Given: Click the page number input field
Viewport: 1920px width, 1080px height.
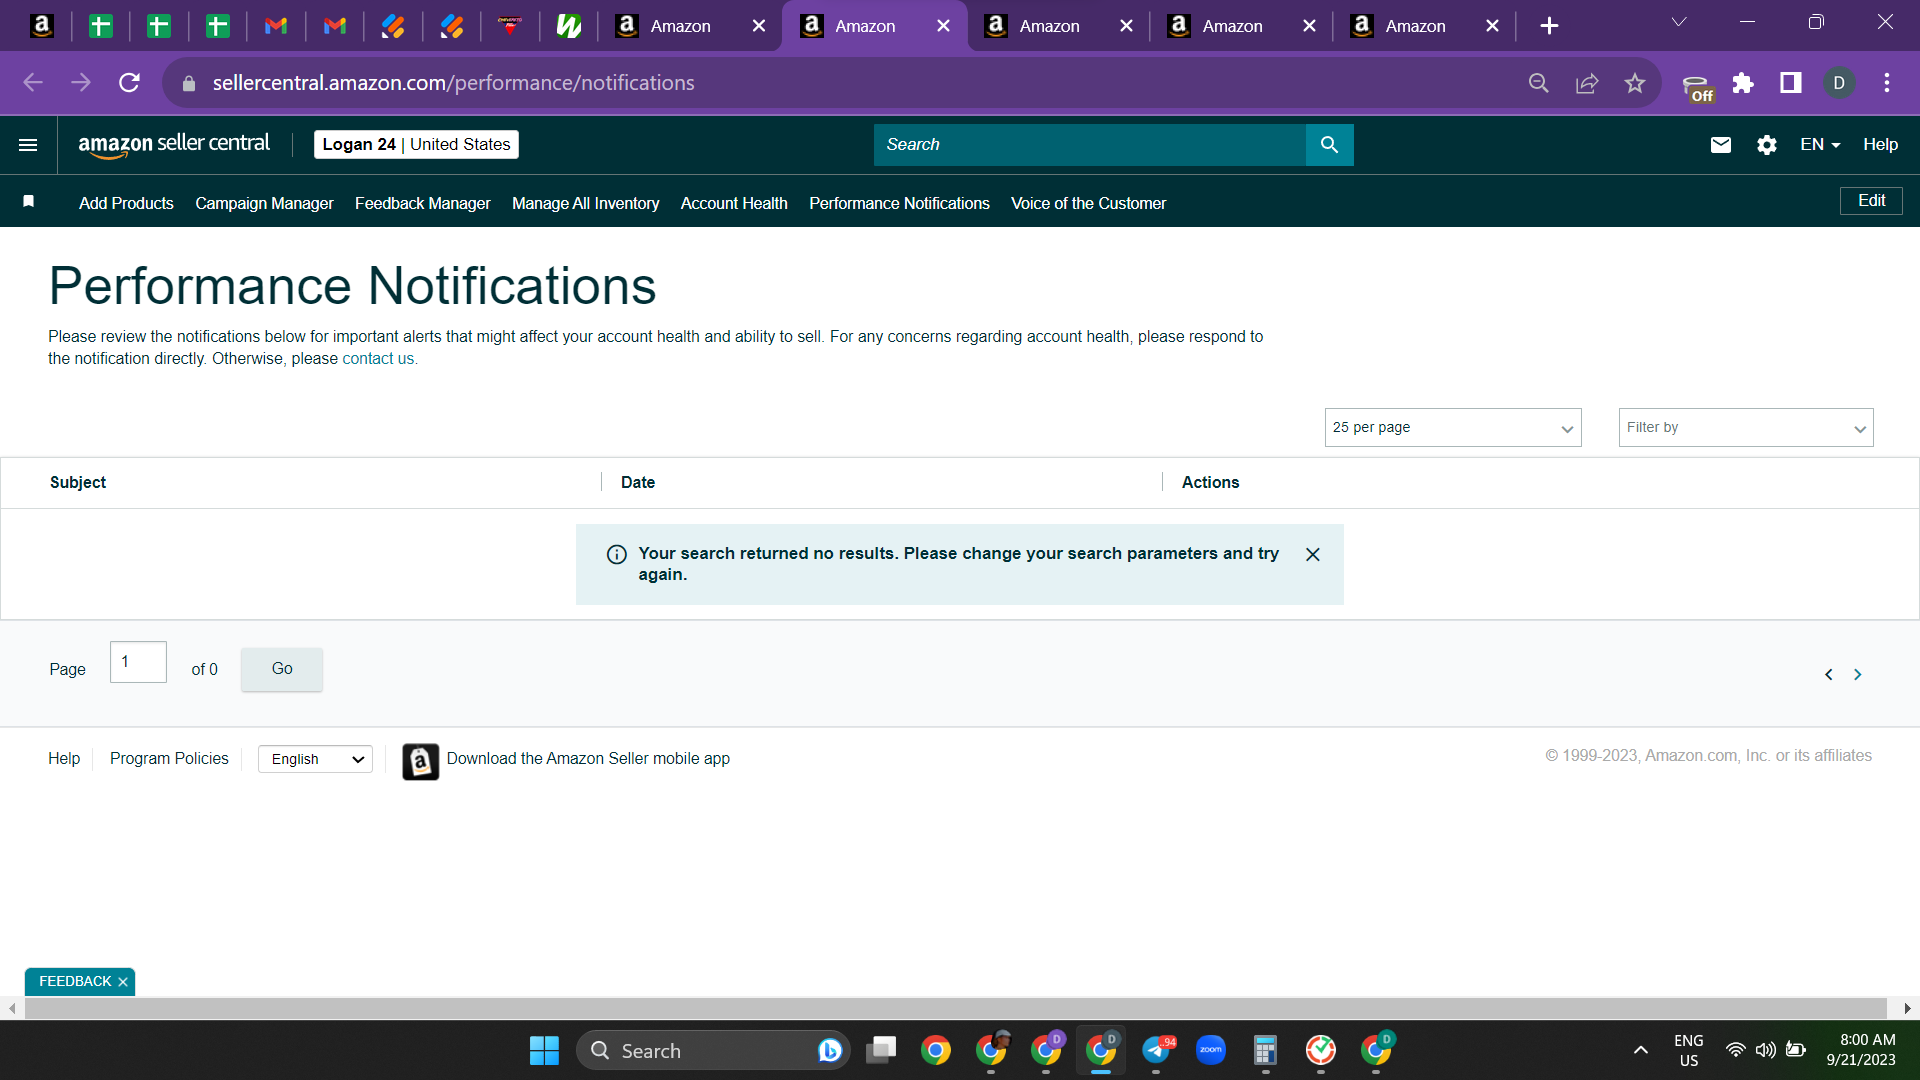Looking at the screenshot, I should [138, 662].
